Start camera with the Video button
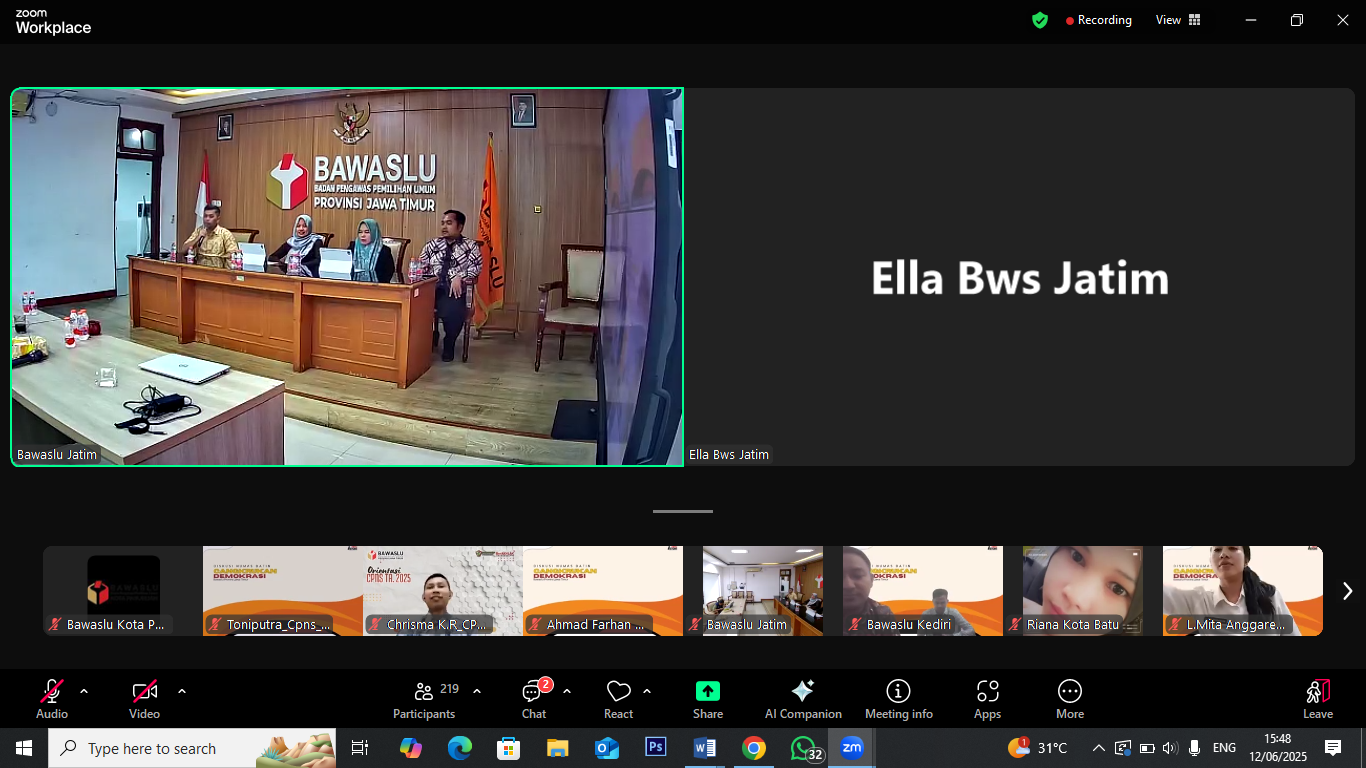Image resolution: width=1366 pixels, height=768 pixels. pyautogui.click(x=145, y=698)
